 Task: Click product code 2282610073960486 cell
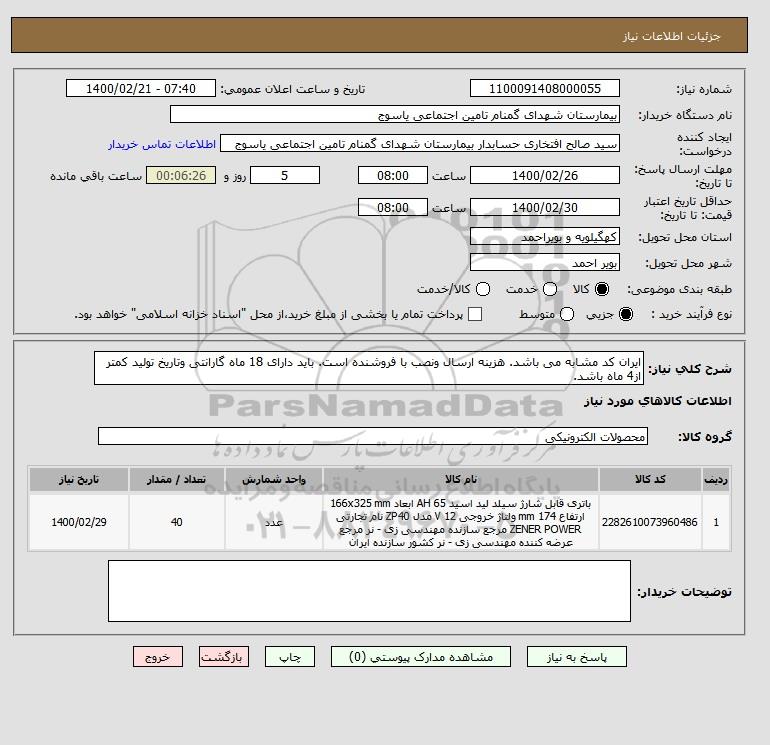tap(650, 522)
